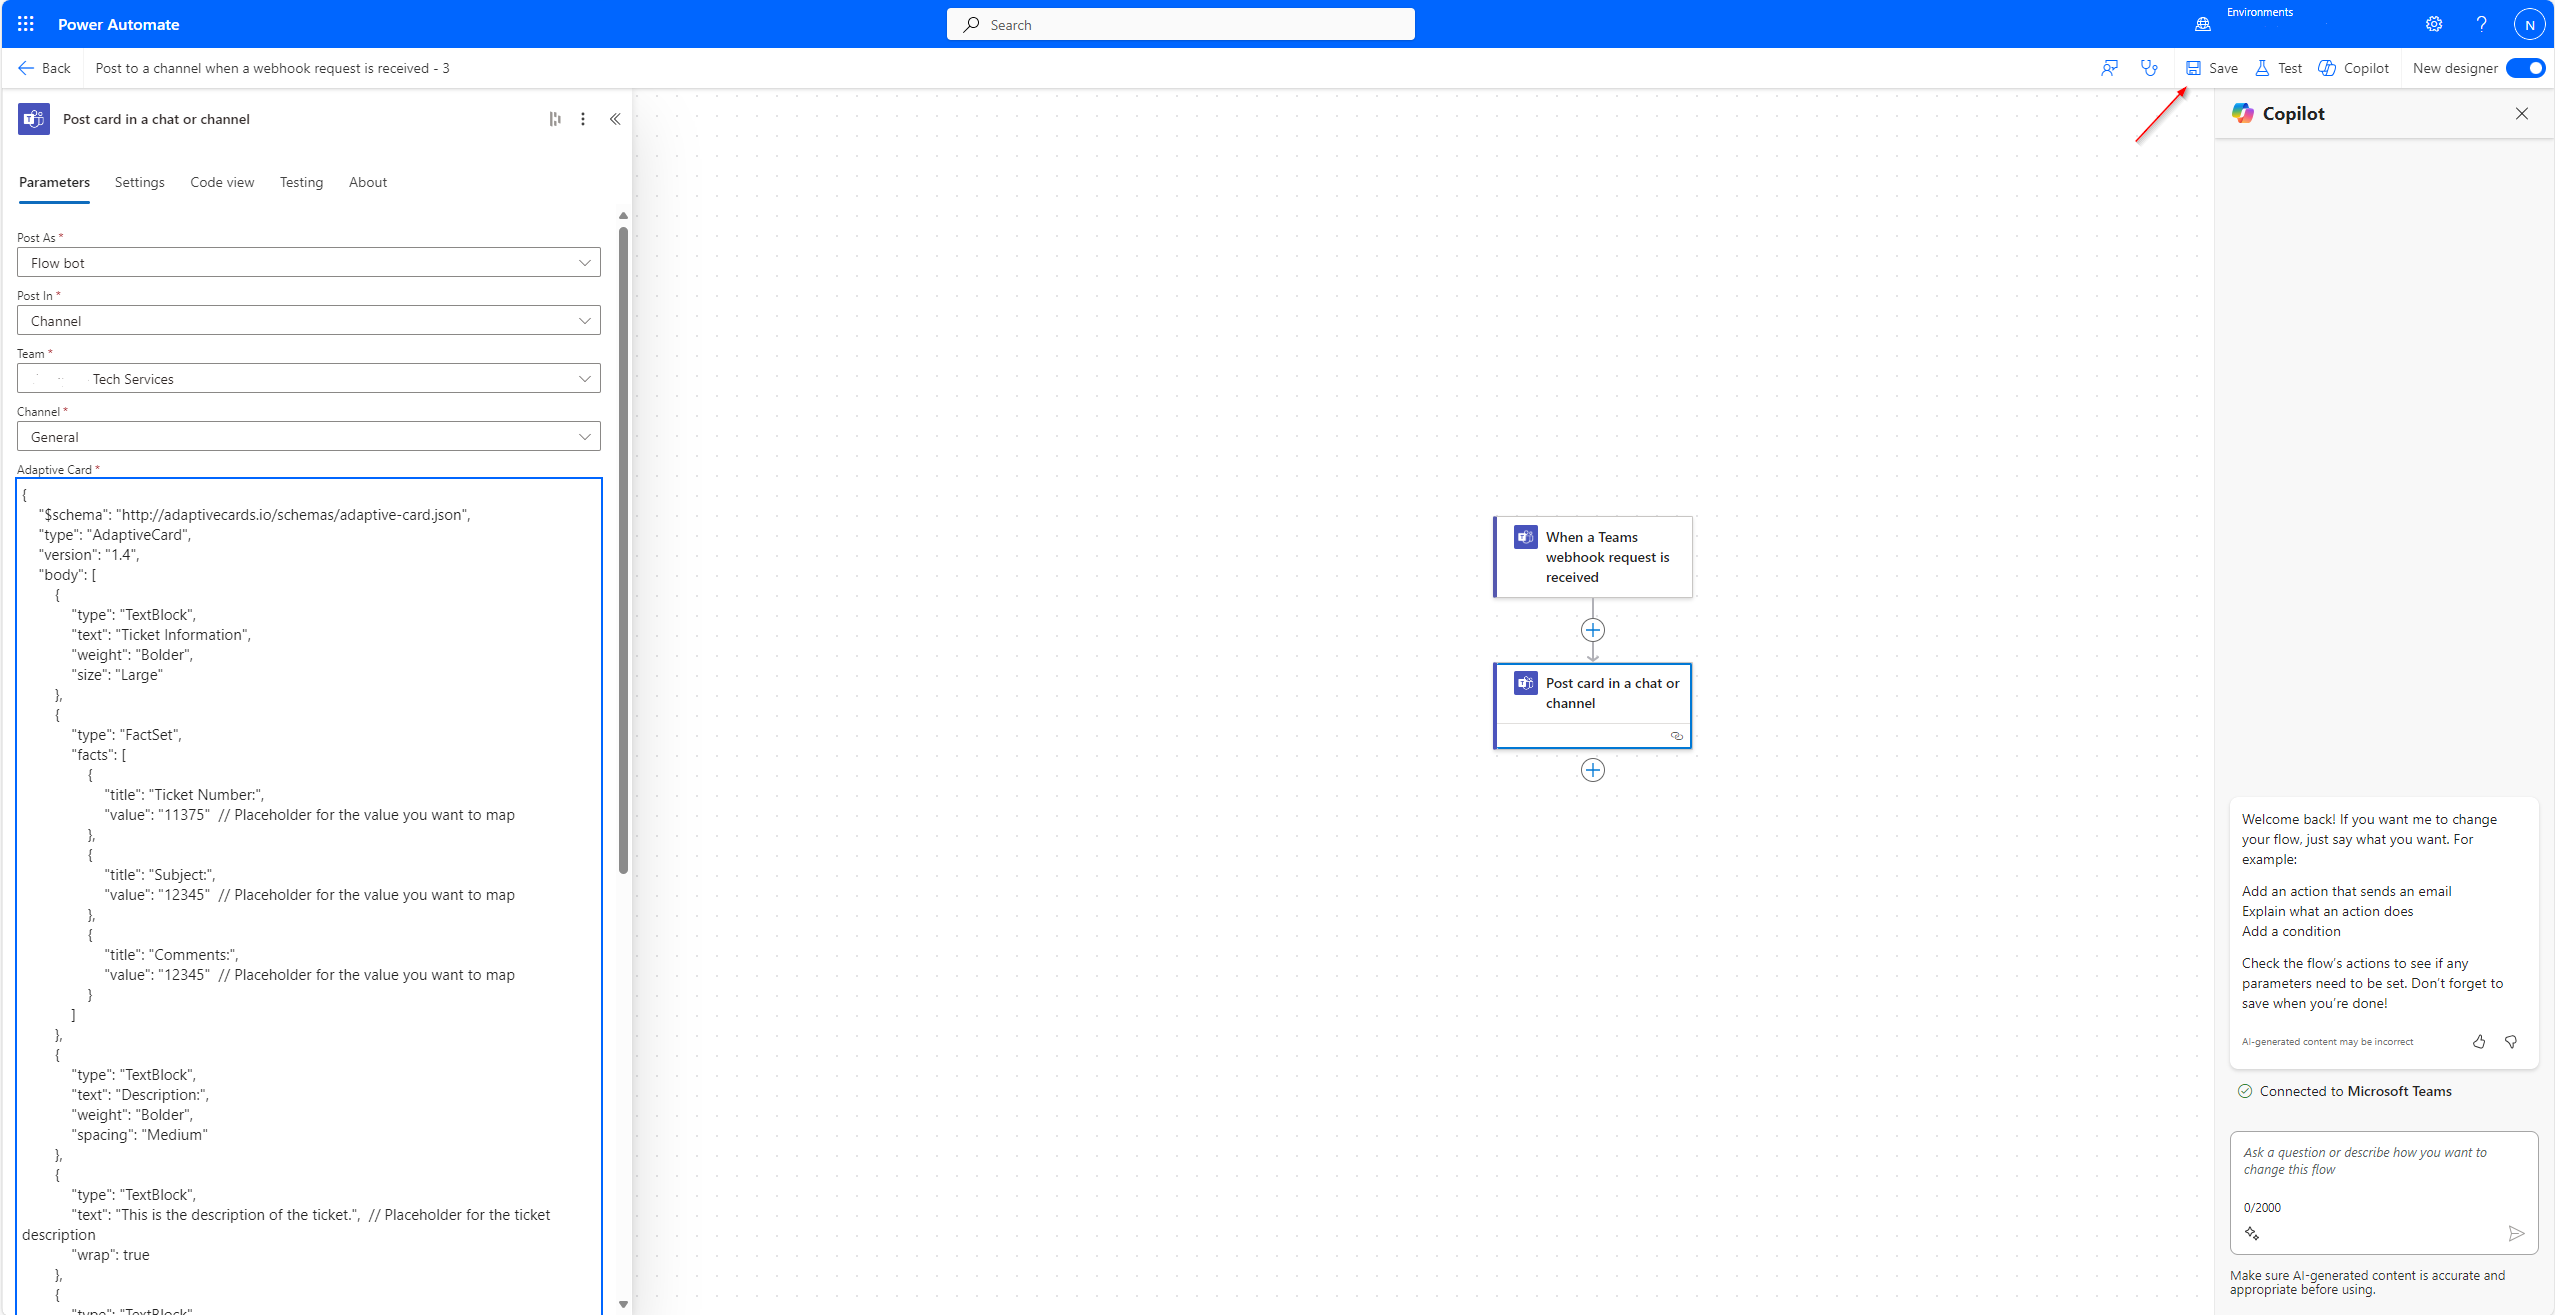This screenshot has height=1315, width=2555.
Task: Click the thumbs up icon in Copilot
Action: click(x=2479, y=1041)
